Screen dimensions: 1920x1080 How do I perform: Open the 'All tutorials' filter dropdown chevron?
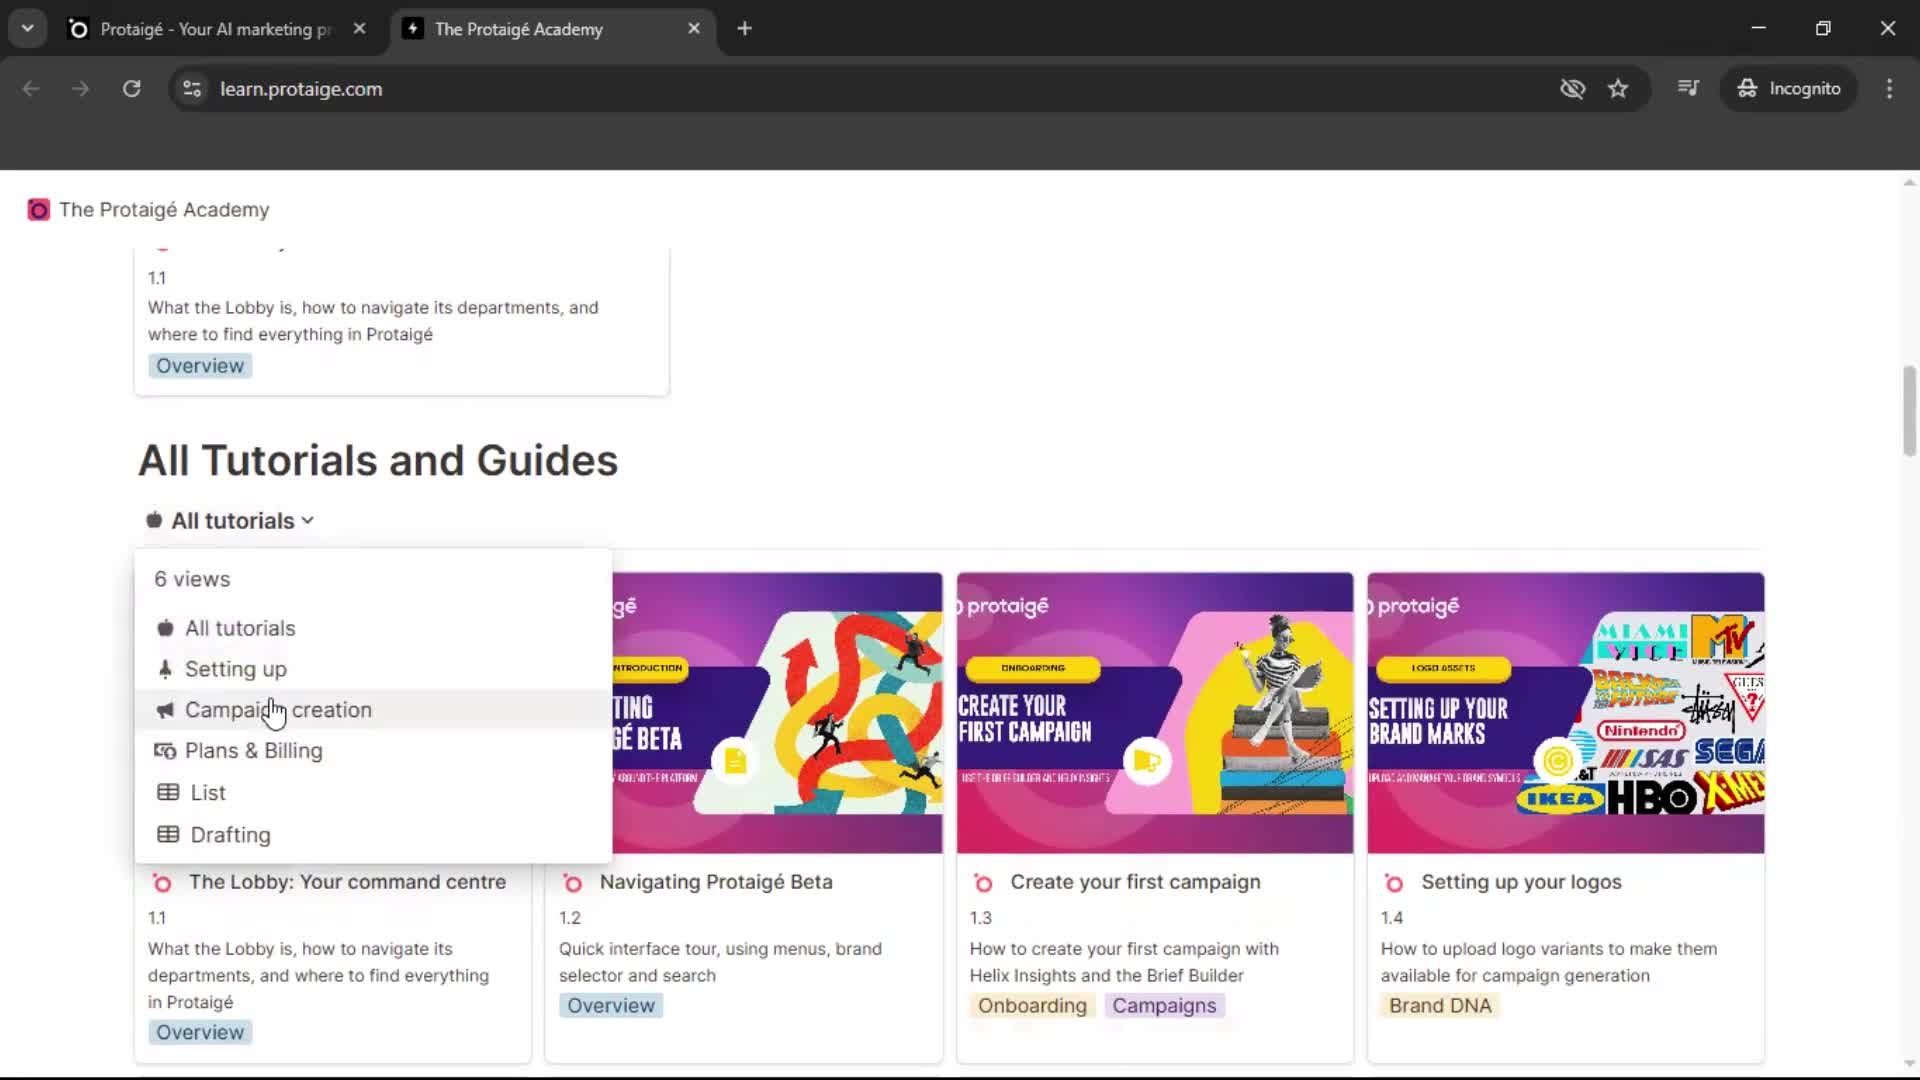click(307, 520)
